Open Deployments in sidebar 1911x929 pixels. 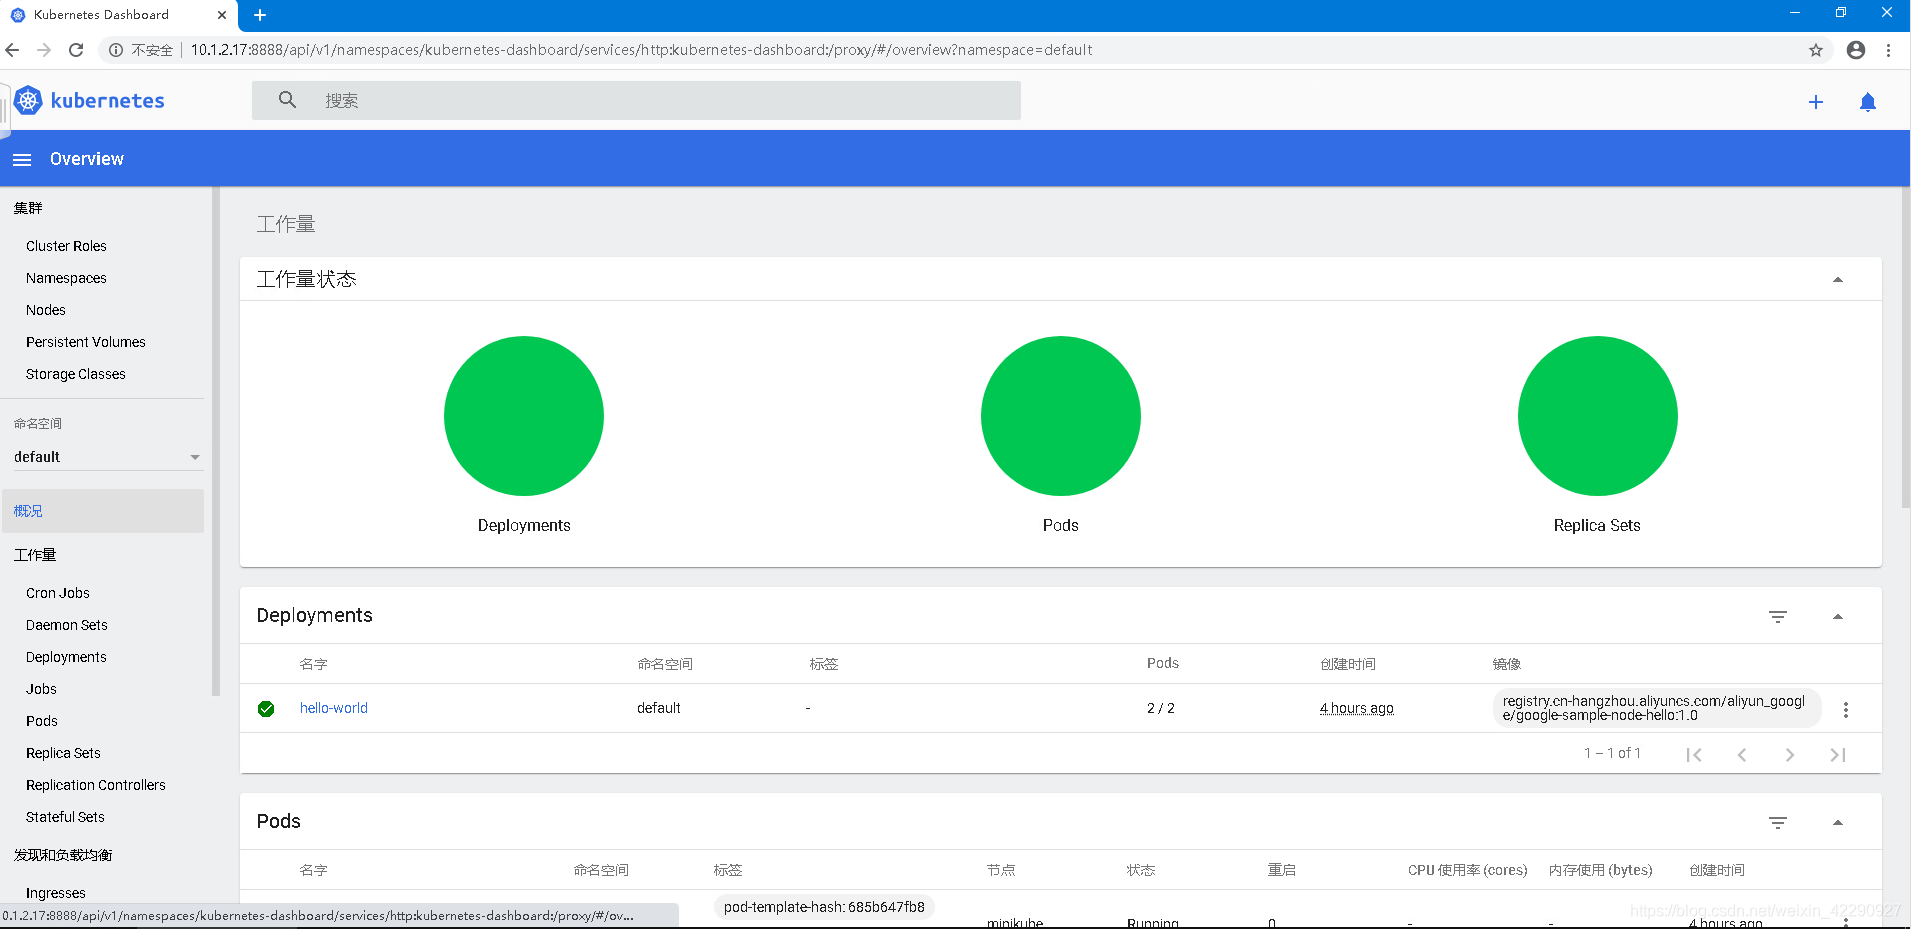pyautogui.click(x=66, y=657)
